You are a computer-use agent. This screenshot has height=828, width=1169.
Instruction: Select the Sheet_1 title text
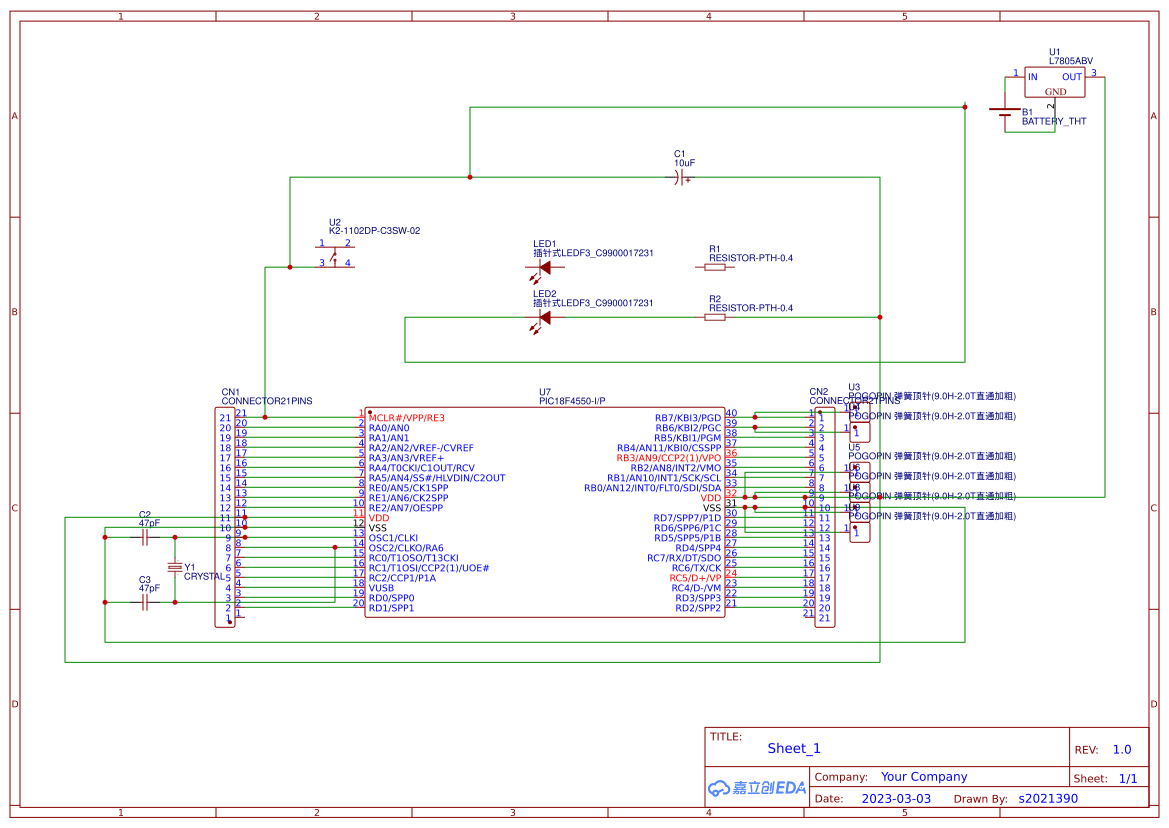point(794,749)
